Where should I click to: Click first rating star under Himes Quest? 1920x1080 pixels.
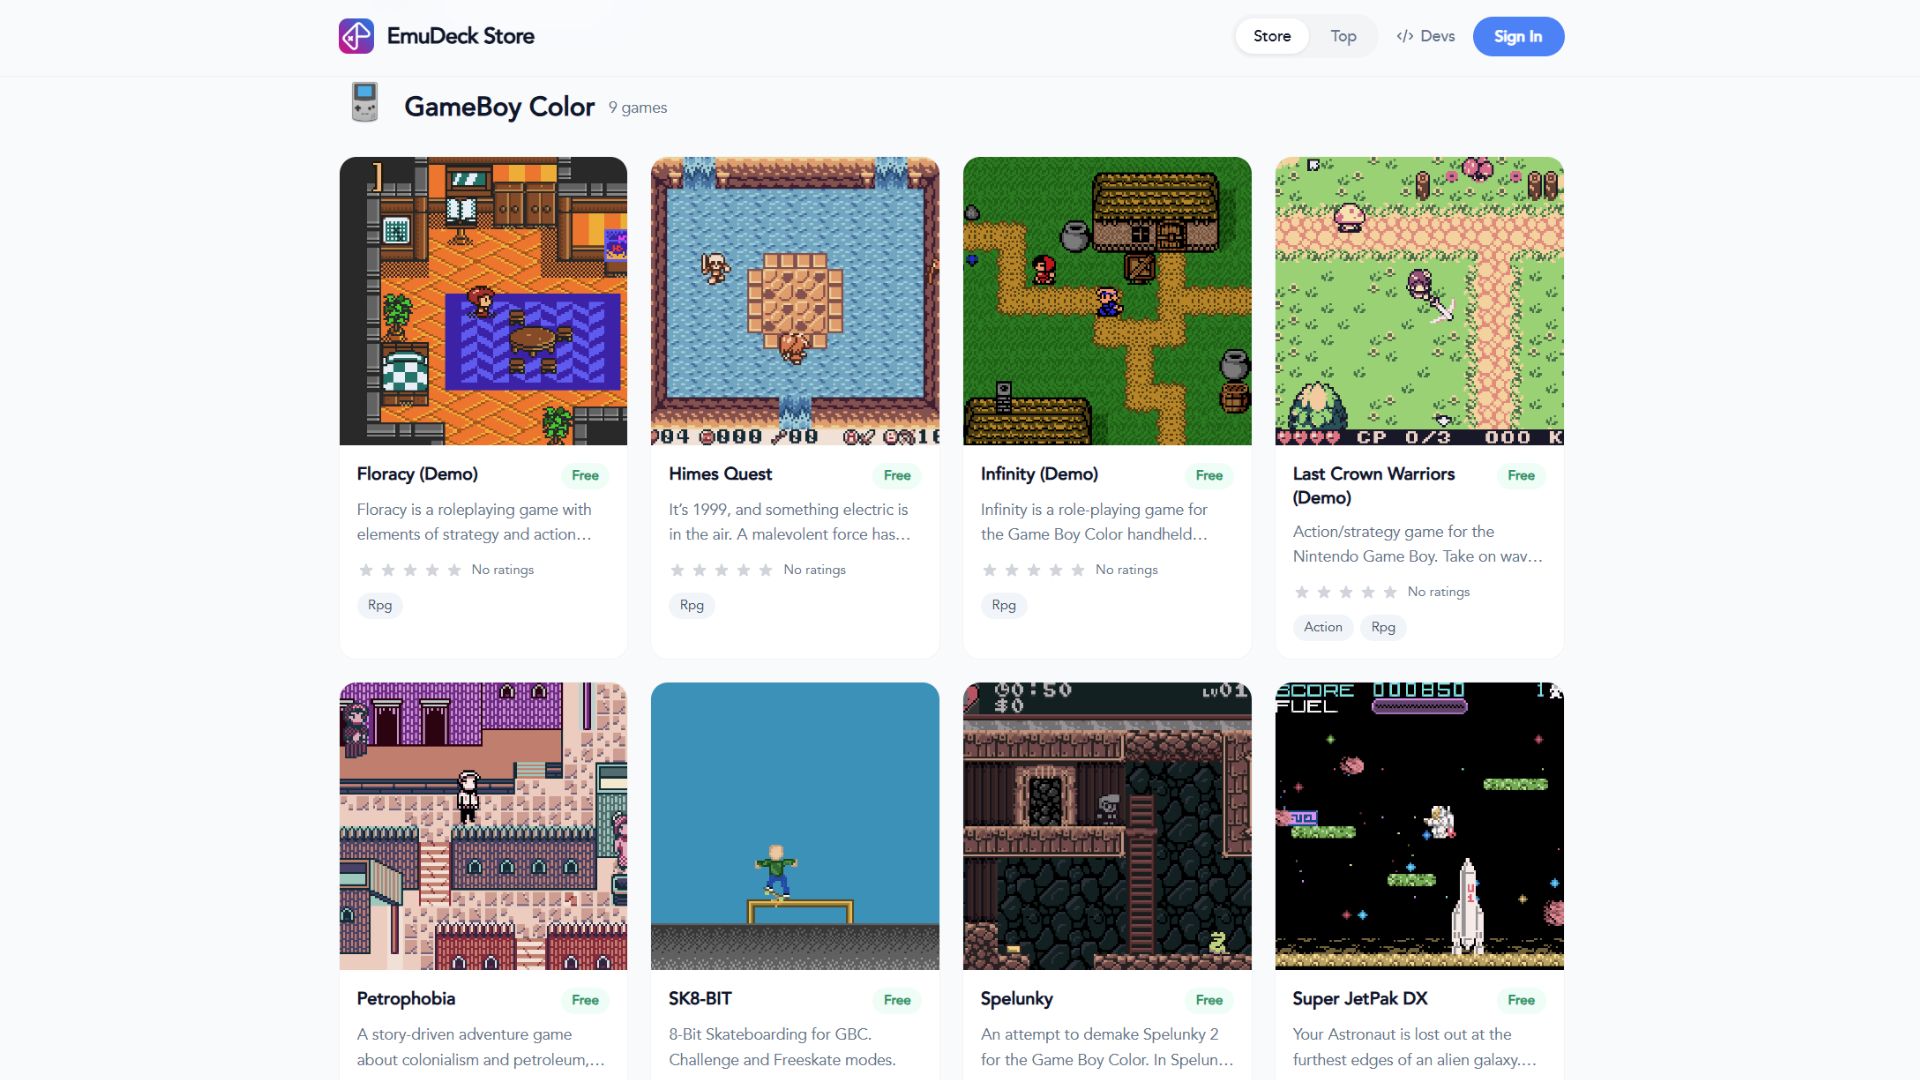pos(678,570)
